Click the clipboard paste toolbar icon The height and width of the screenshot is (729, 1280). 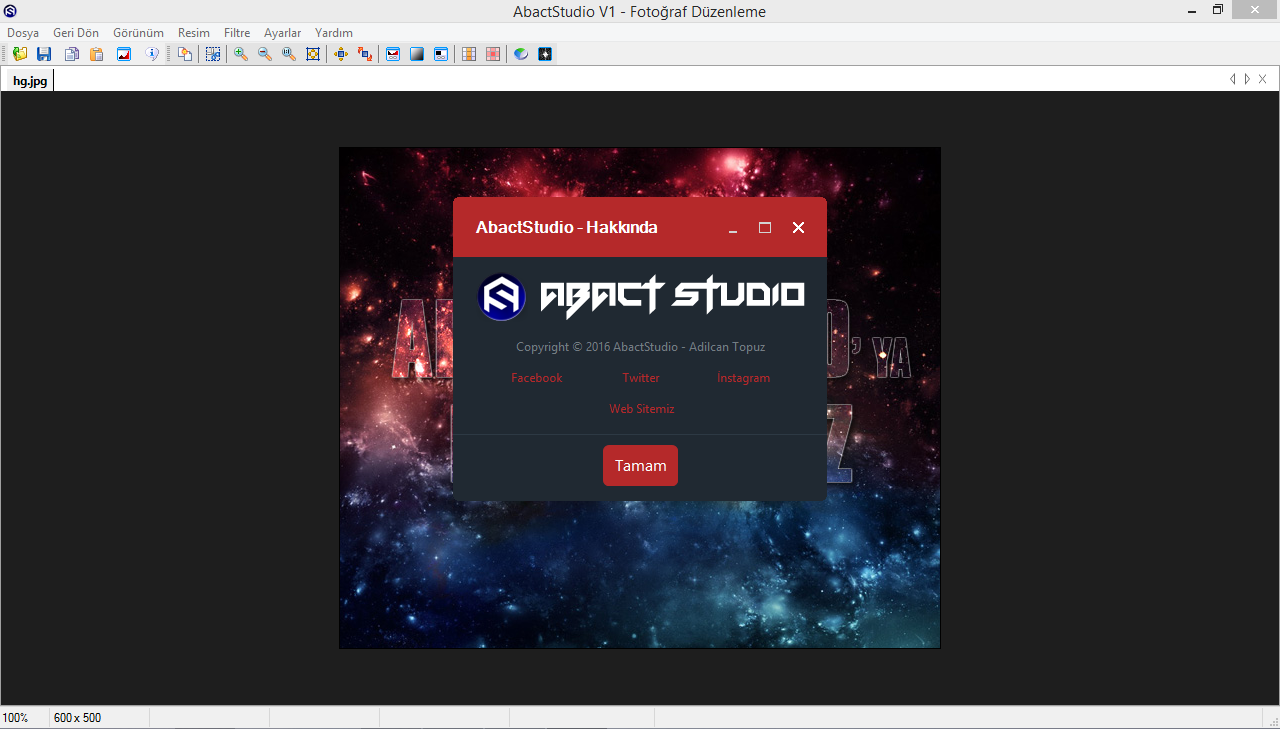click(97, 54)
